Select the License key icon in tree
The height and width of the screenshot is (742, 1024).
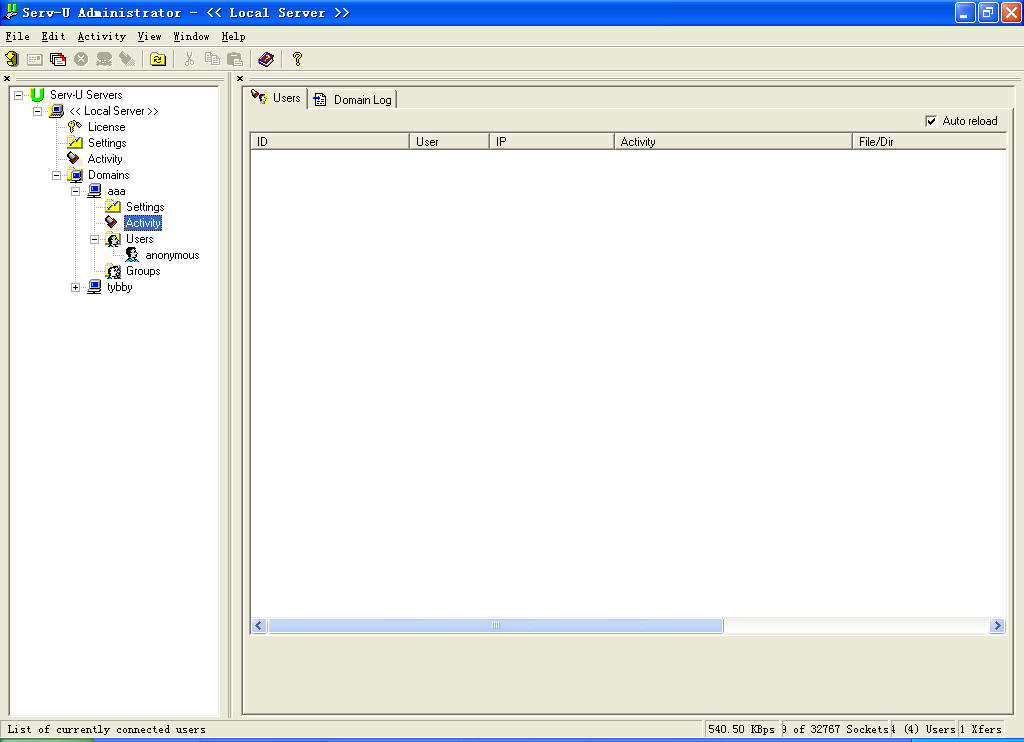point(74,127)
